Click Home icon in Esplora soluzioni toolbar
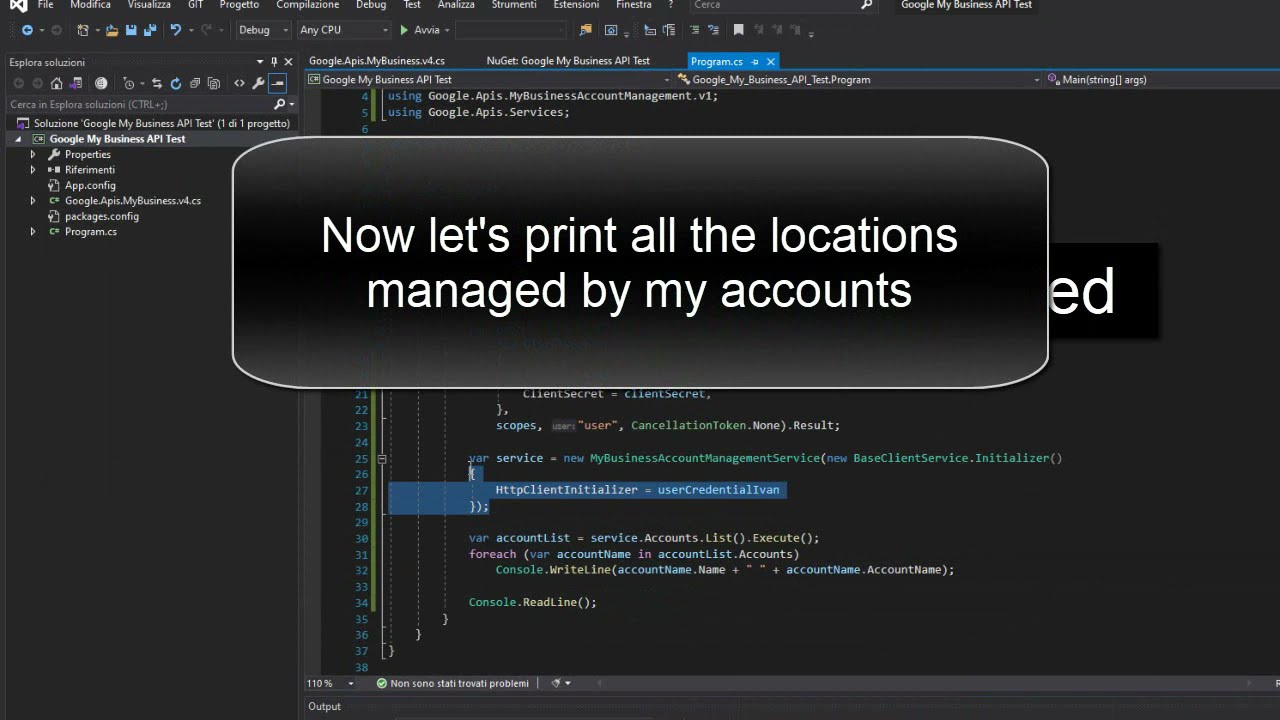Viewport: 1280px width, 720px height. point(57,83)
